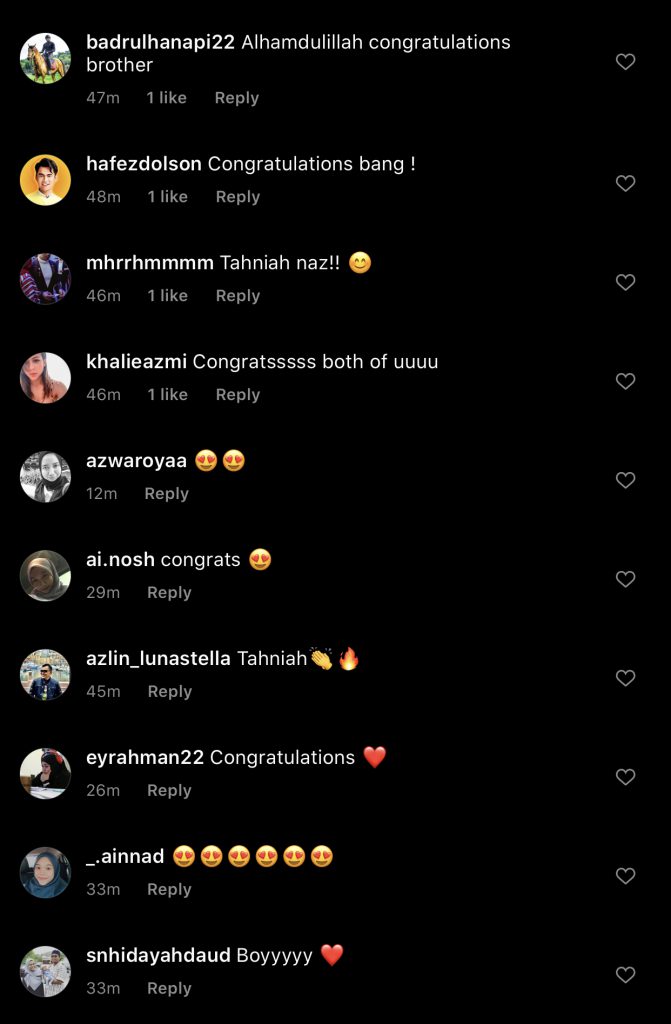The image size is (671, 1024).
Task: View the 1 like on mhrrhmmmm's comment
Action: tap(167, 296)
